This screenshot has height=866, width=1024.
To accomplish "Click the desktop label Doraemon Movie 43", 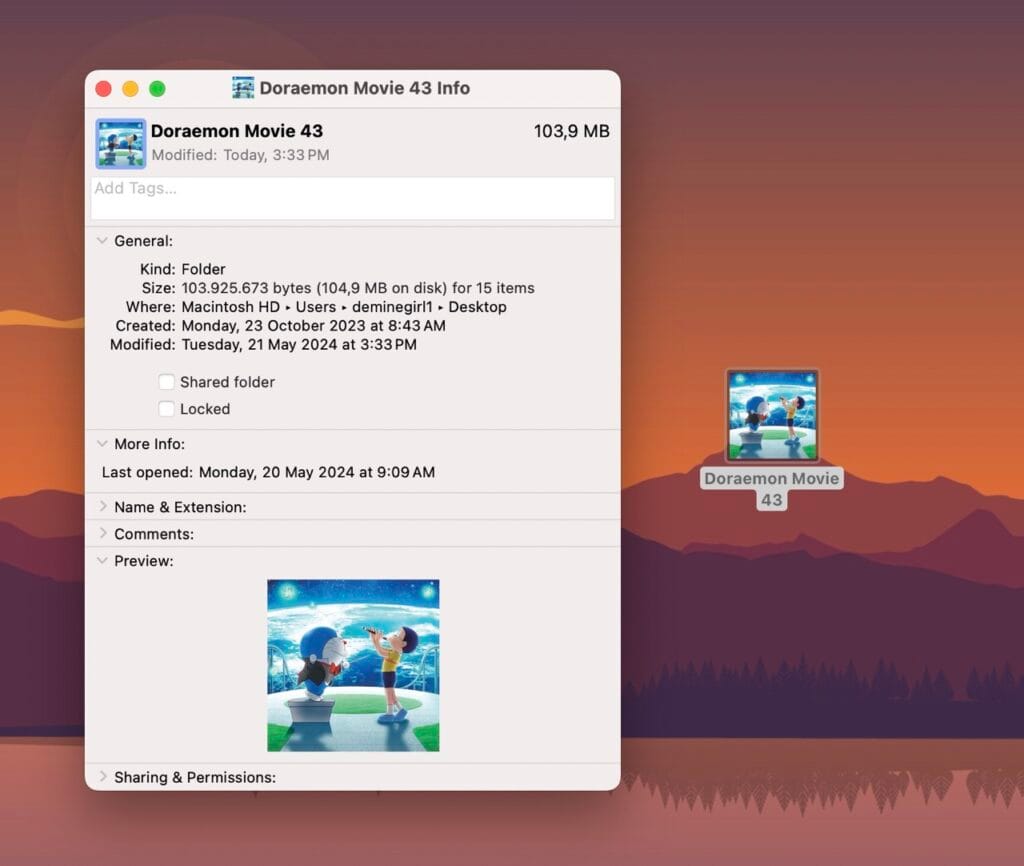I will [771, 489].
